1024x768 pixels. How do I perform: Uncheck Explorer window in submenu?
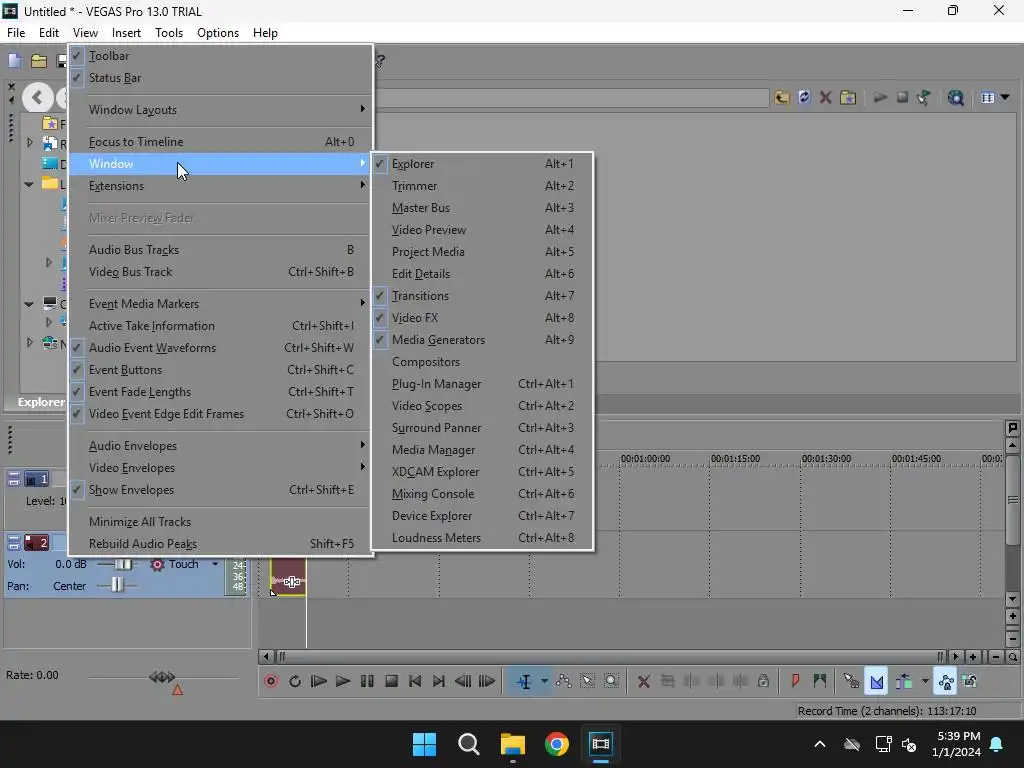click(483, 164)
